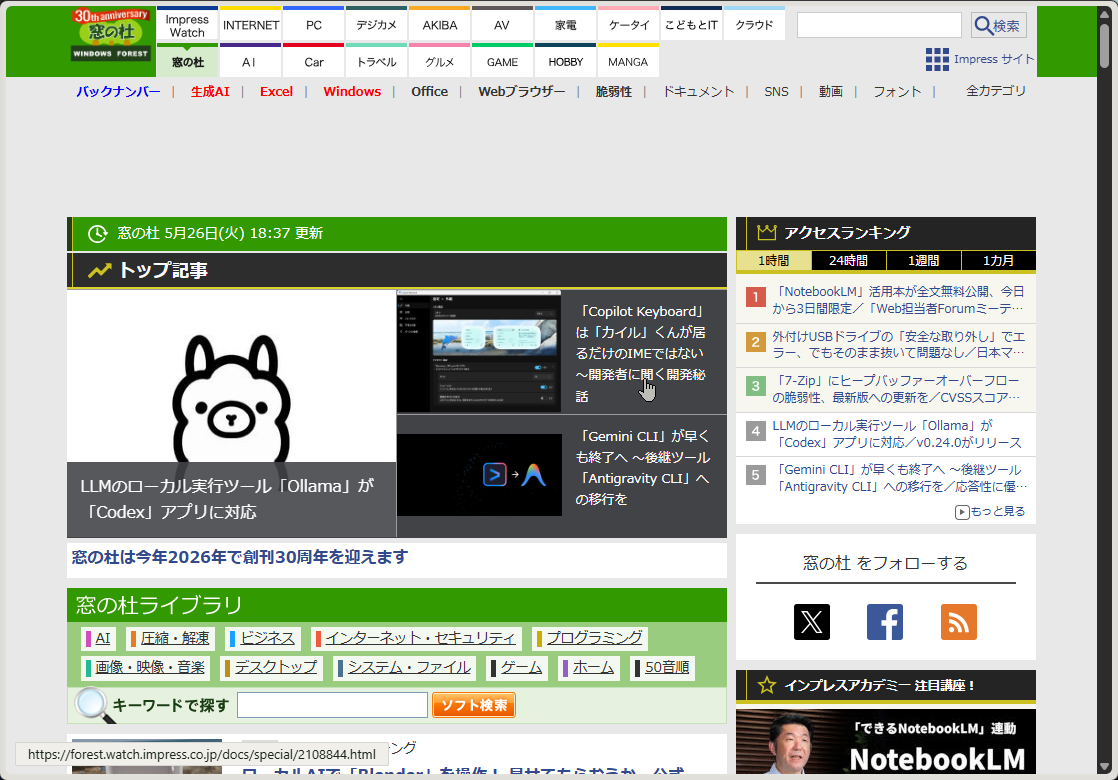Image resolution: width=1118 pixels, height=780 pixels.
Task: Open the 全カテゴリ link
Action: pos(996,91)
